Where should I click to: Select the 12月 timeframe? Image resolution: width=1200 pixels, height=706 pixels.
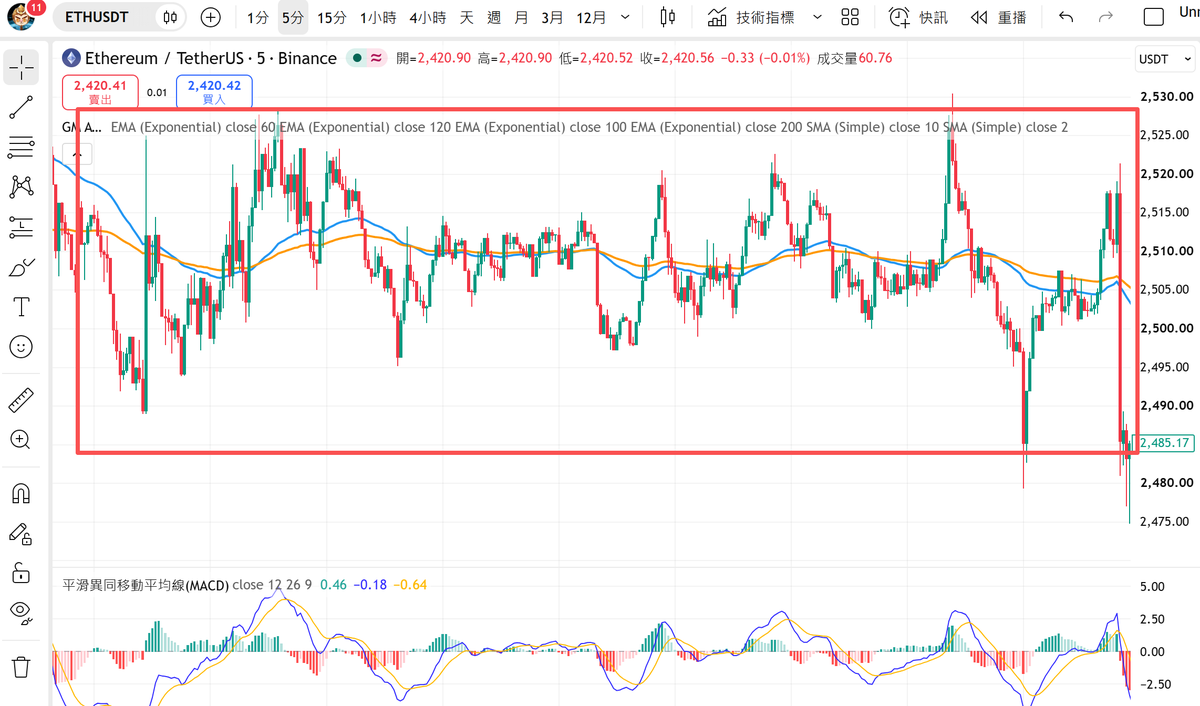[592, 17]
